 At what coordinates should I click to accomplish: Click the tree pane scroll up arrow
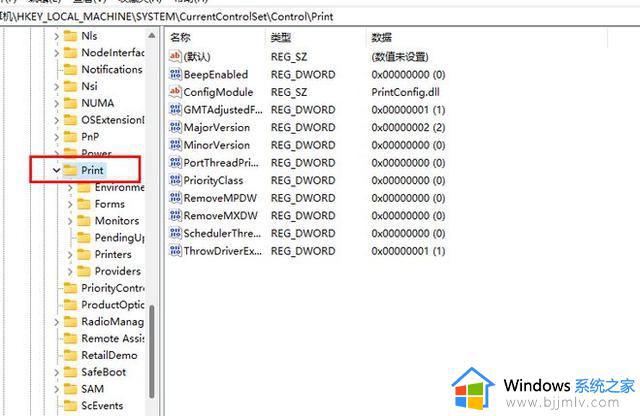[x=152, y=36]
